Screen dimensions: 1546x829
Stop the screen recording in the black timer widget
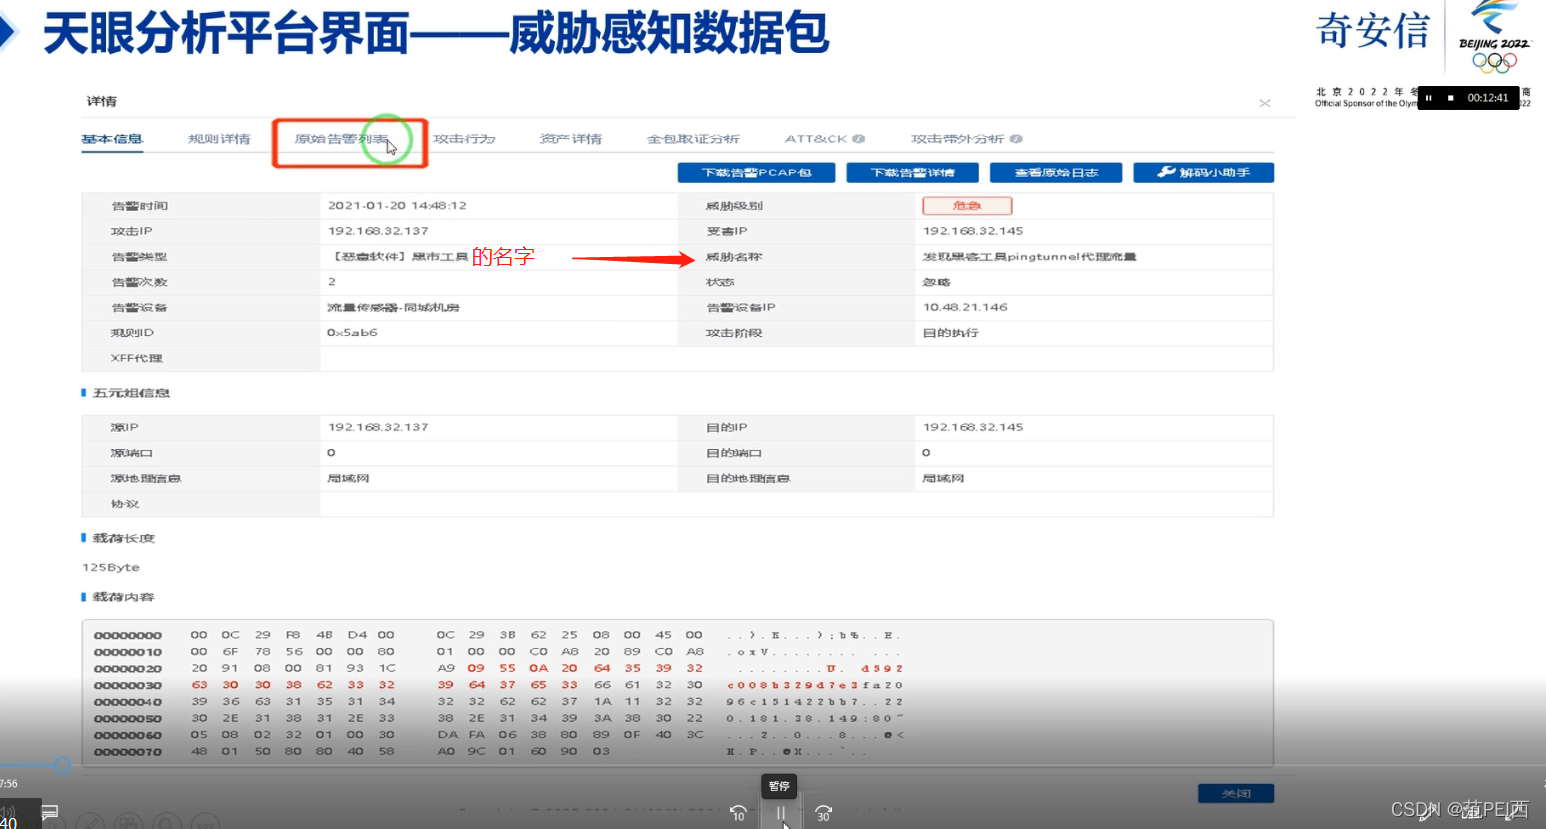[x=1451, y=98]
